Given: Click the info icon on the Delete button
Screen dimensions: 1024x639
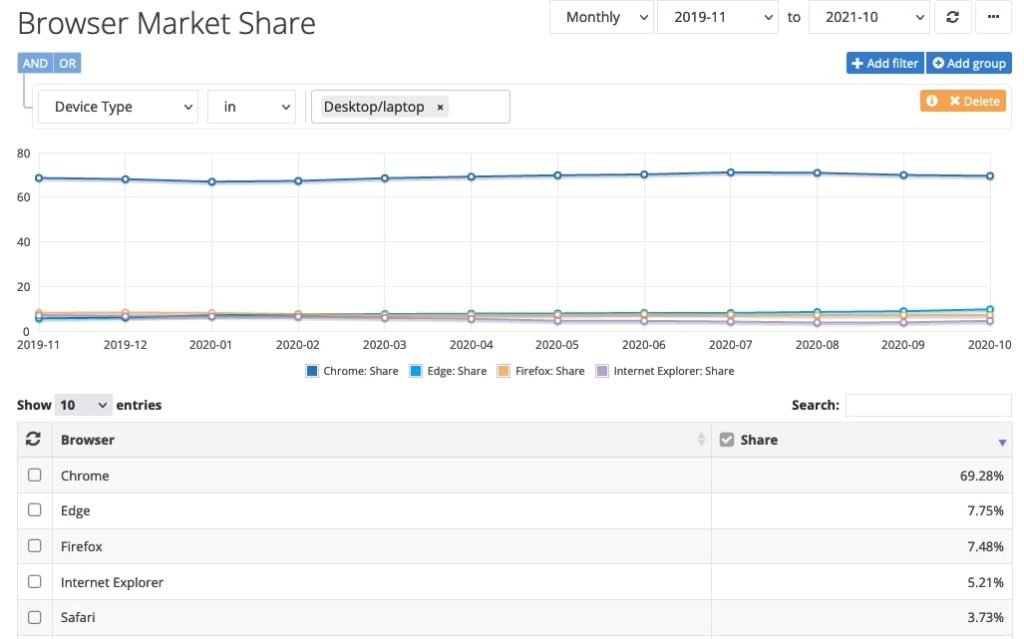Looking at the screenshot, I should [932, 101].
